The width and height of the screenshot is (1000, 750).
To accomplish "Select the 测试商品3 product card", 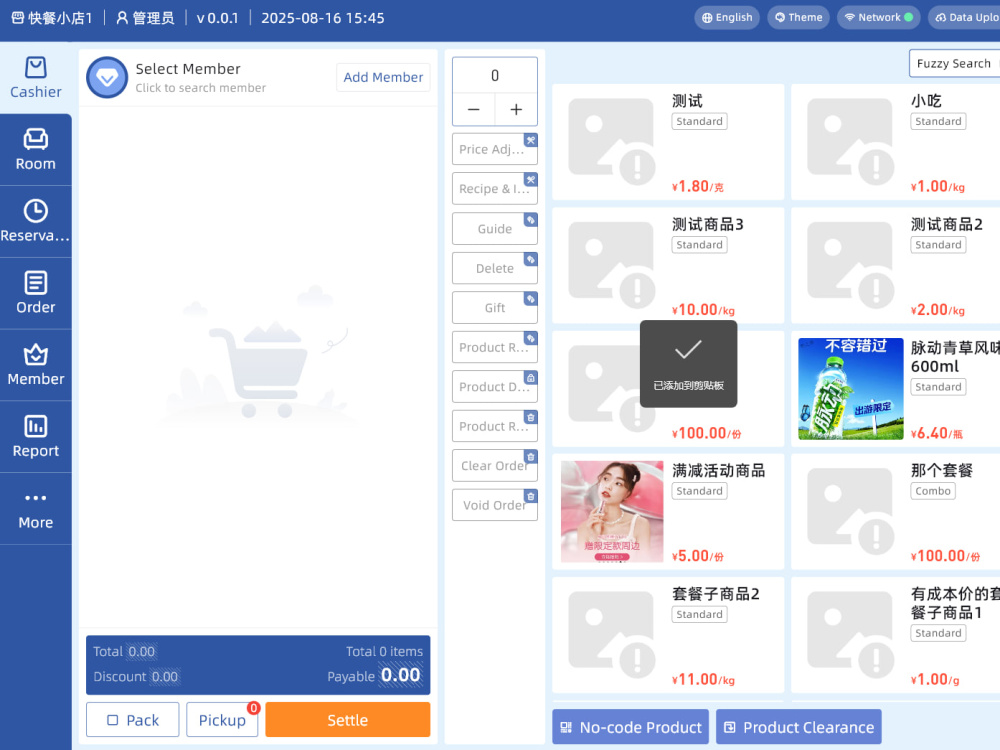I will tap(668, 265).
